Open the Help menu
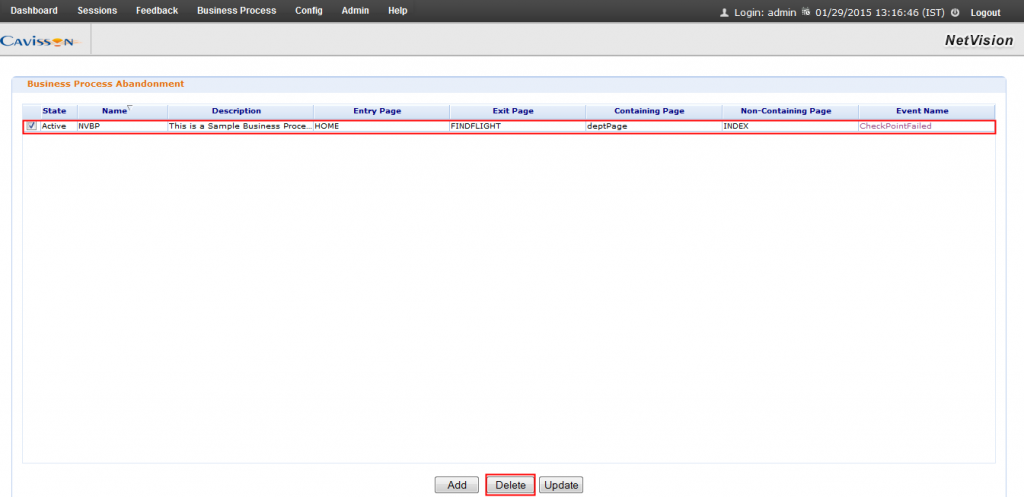Viewport: 1024px width, 497px height. click(398, 11)
